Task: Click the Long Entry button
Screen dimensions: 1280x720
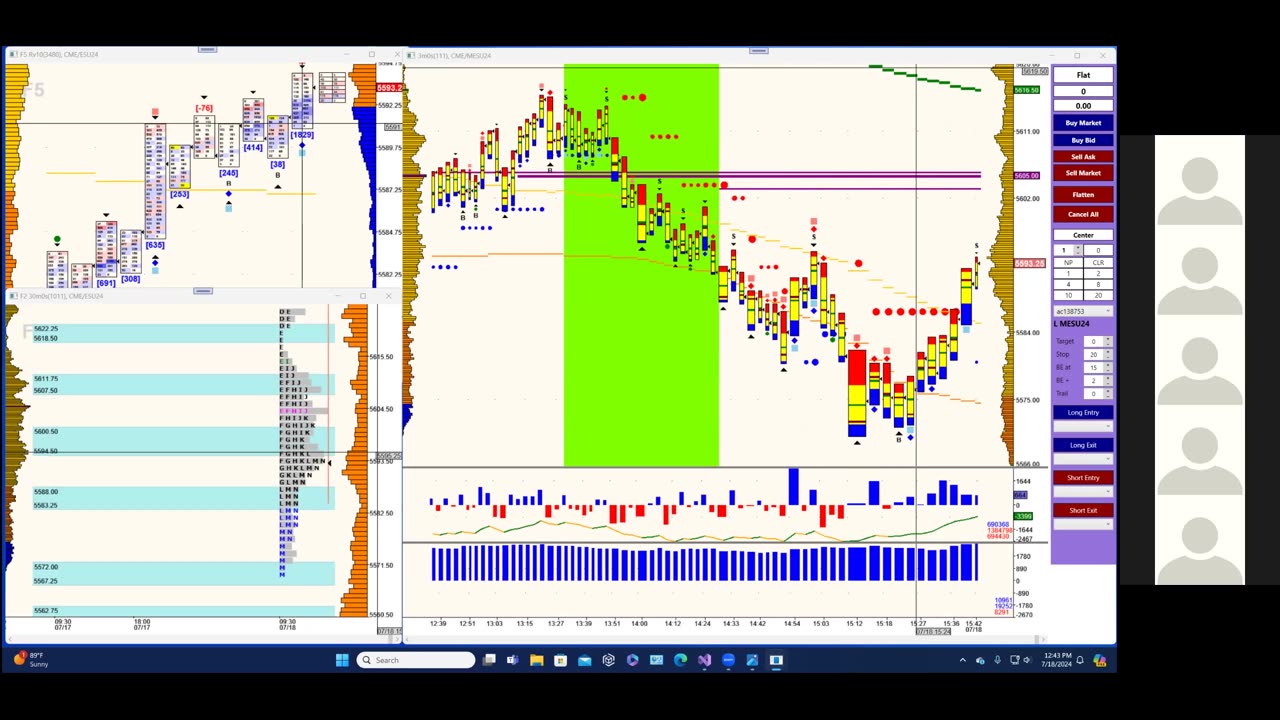Action: (1083, 412)
